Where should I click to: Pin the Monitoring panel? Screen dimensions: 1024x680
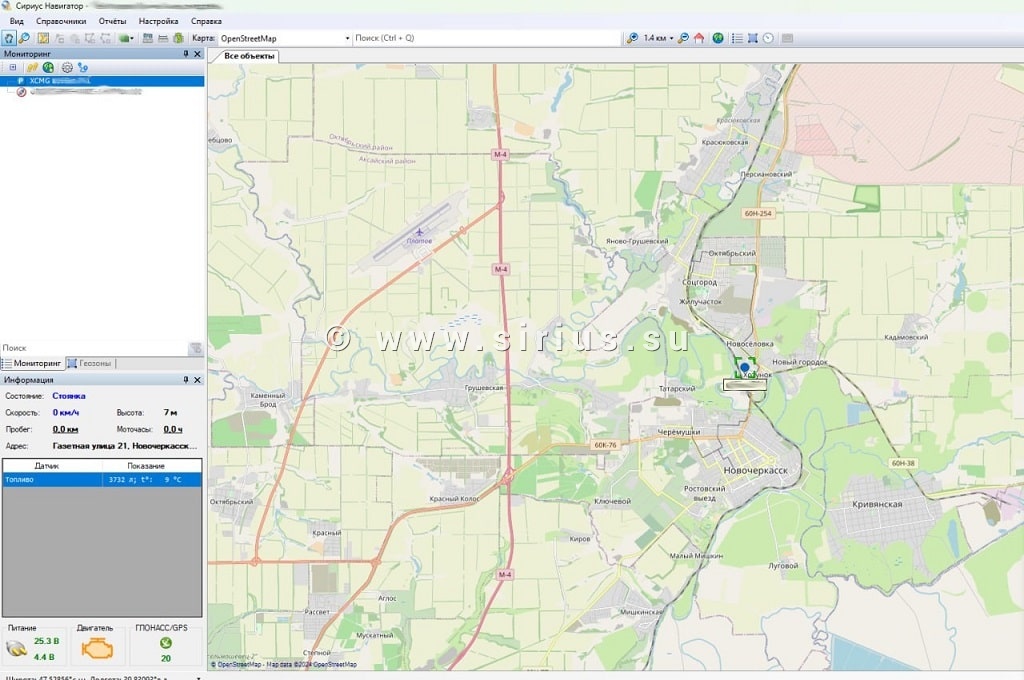185,53
